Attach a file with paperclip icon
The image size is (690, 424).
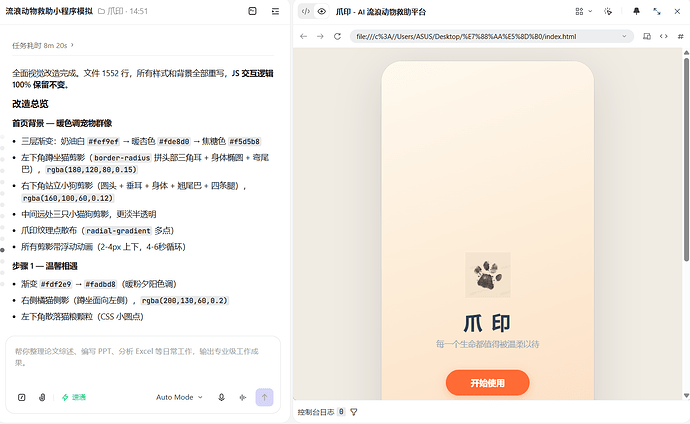pyautogui.click(x=42, y=397)
